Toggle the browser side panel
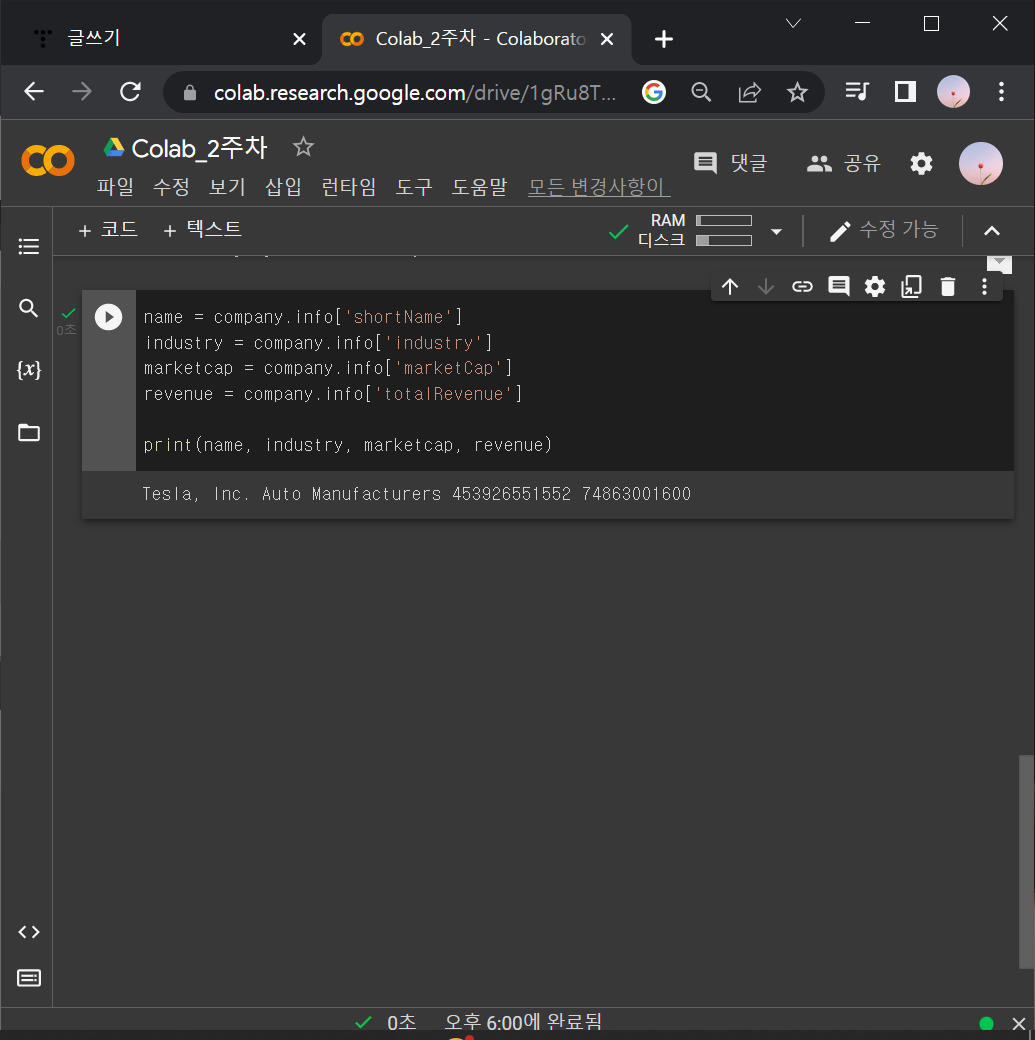The width and height of the screenshot is (1035, 1040). point(905,91)
